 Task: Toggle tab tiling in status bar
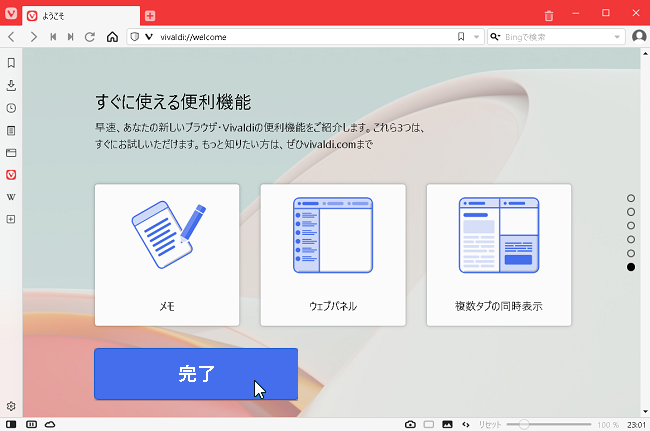click(32, 424)
